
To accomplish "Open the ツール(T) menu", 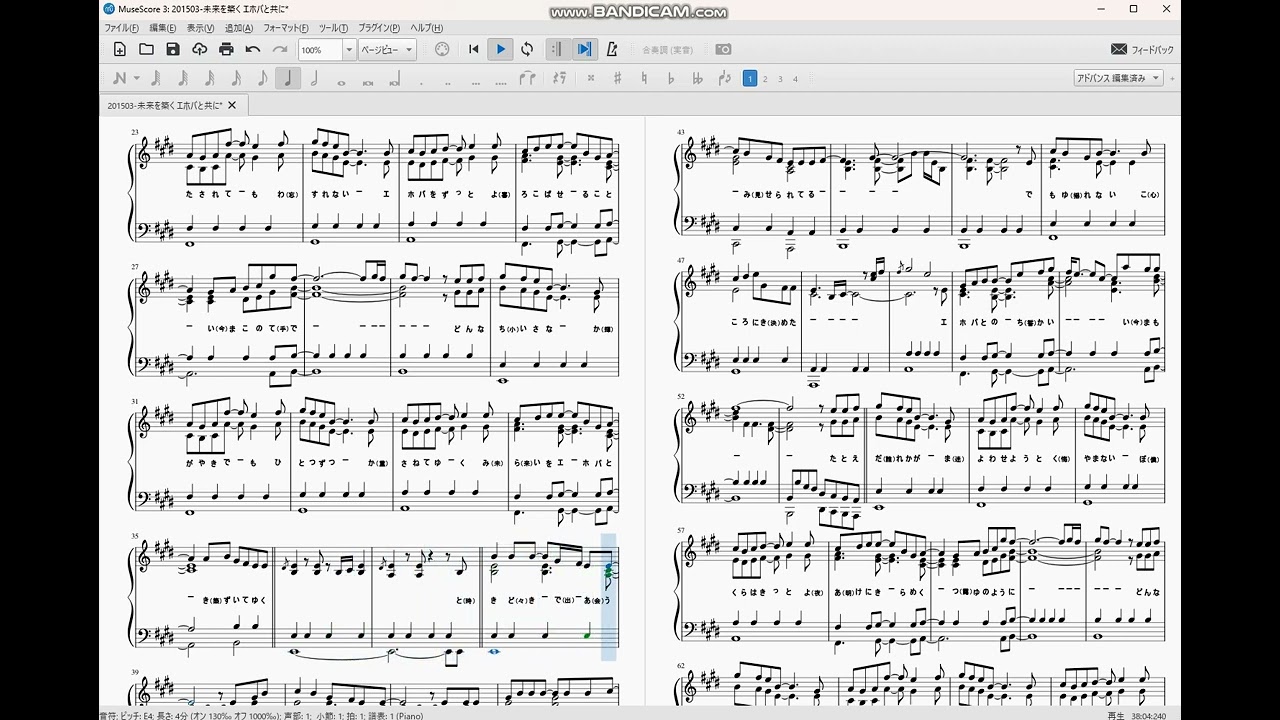I will [333, 28].
